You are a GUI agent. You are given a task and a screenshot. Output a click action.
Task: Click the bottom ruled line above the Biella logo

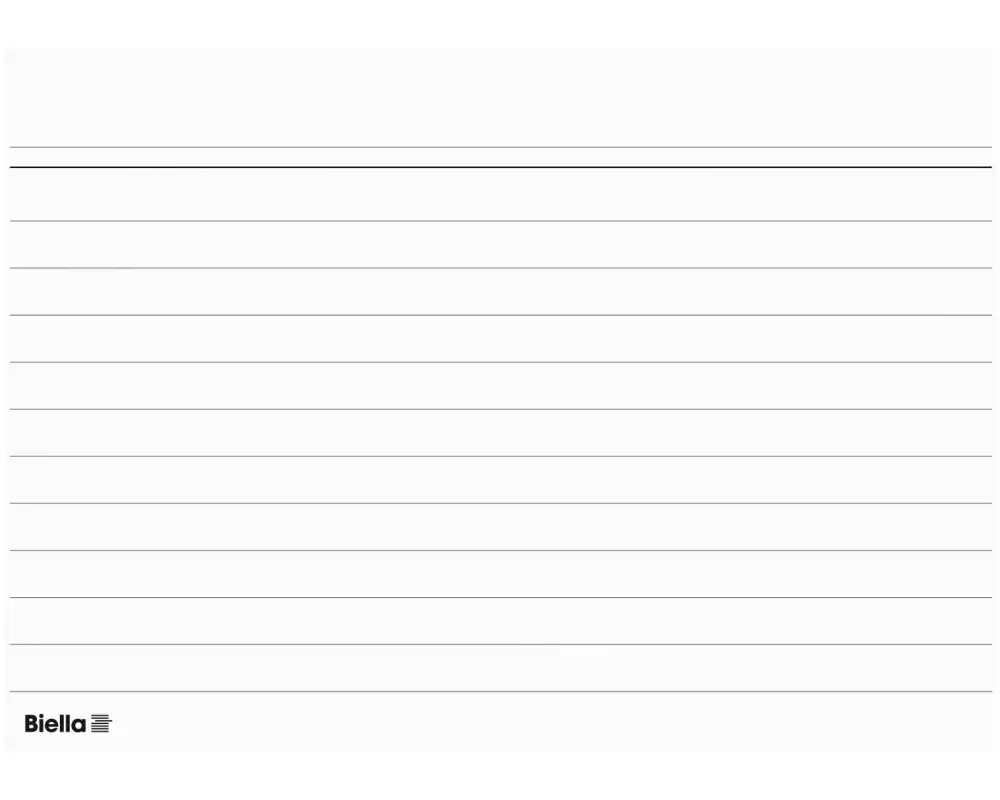(500, 691)
